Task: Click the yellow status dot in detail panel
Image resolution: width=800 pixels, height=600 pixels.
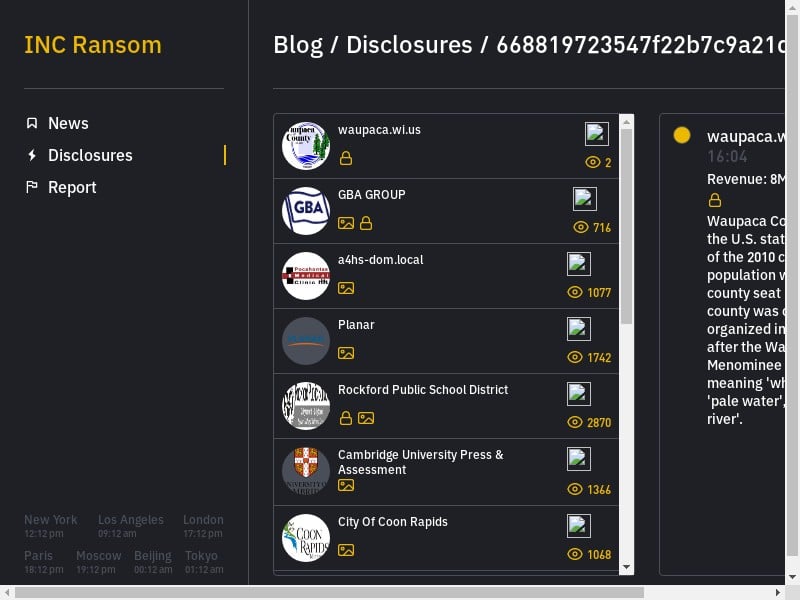Action: point(682,135)
